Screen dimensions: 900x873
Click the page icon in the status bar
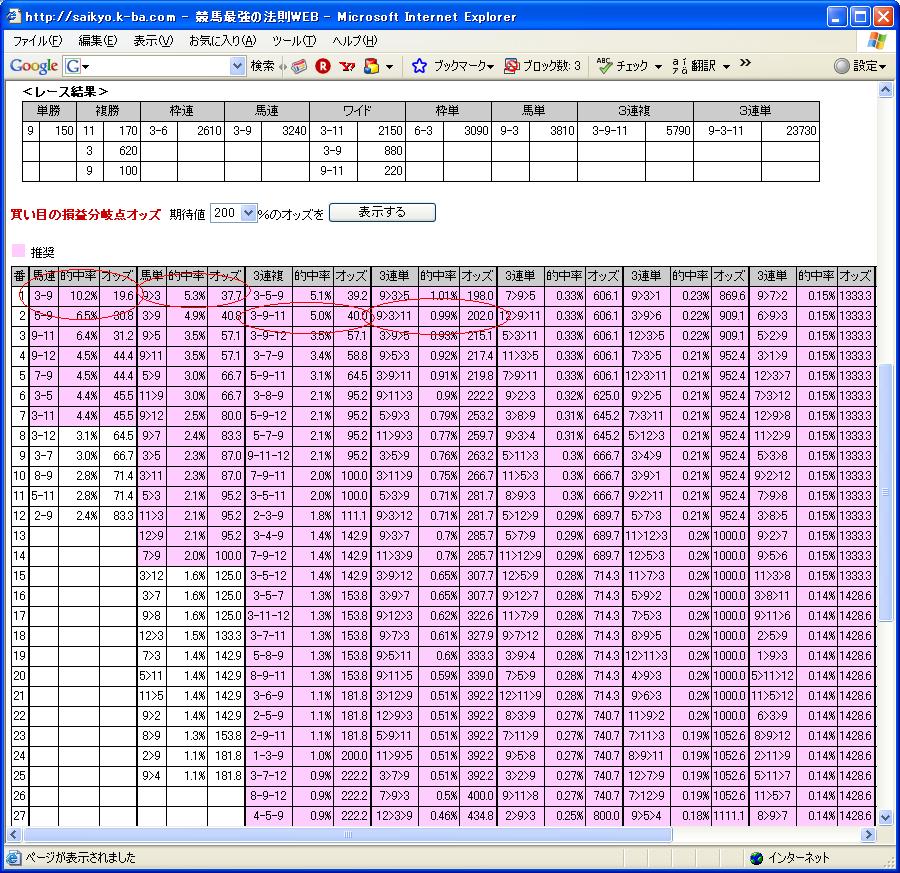click(14, 858)
